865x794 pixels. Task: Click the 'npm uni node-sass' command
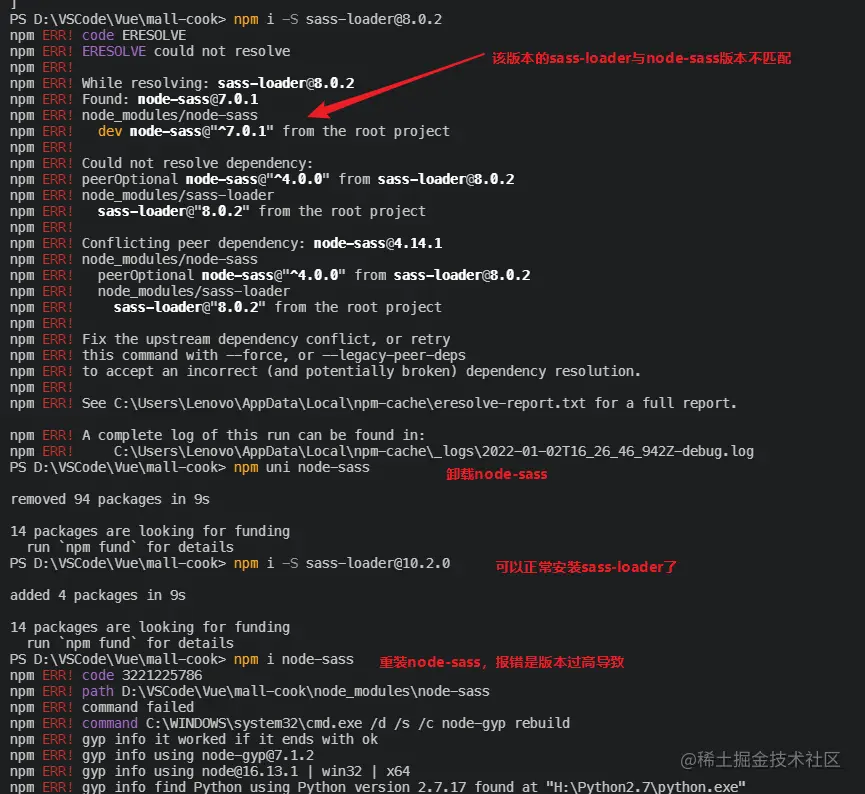[x=301, y=467]
